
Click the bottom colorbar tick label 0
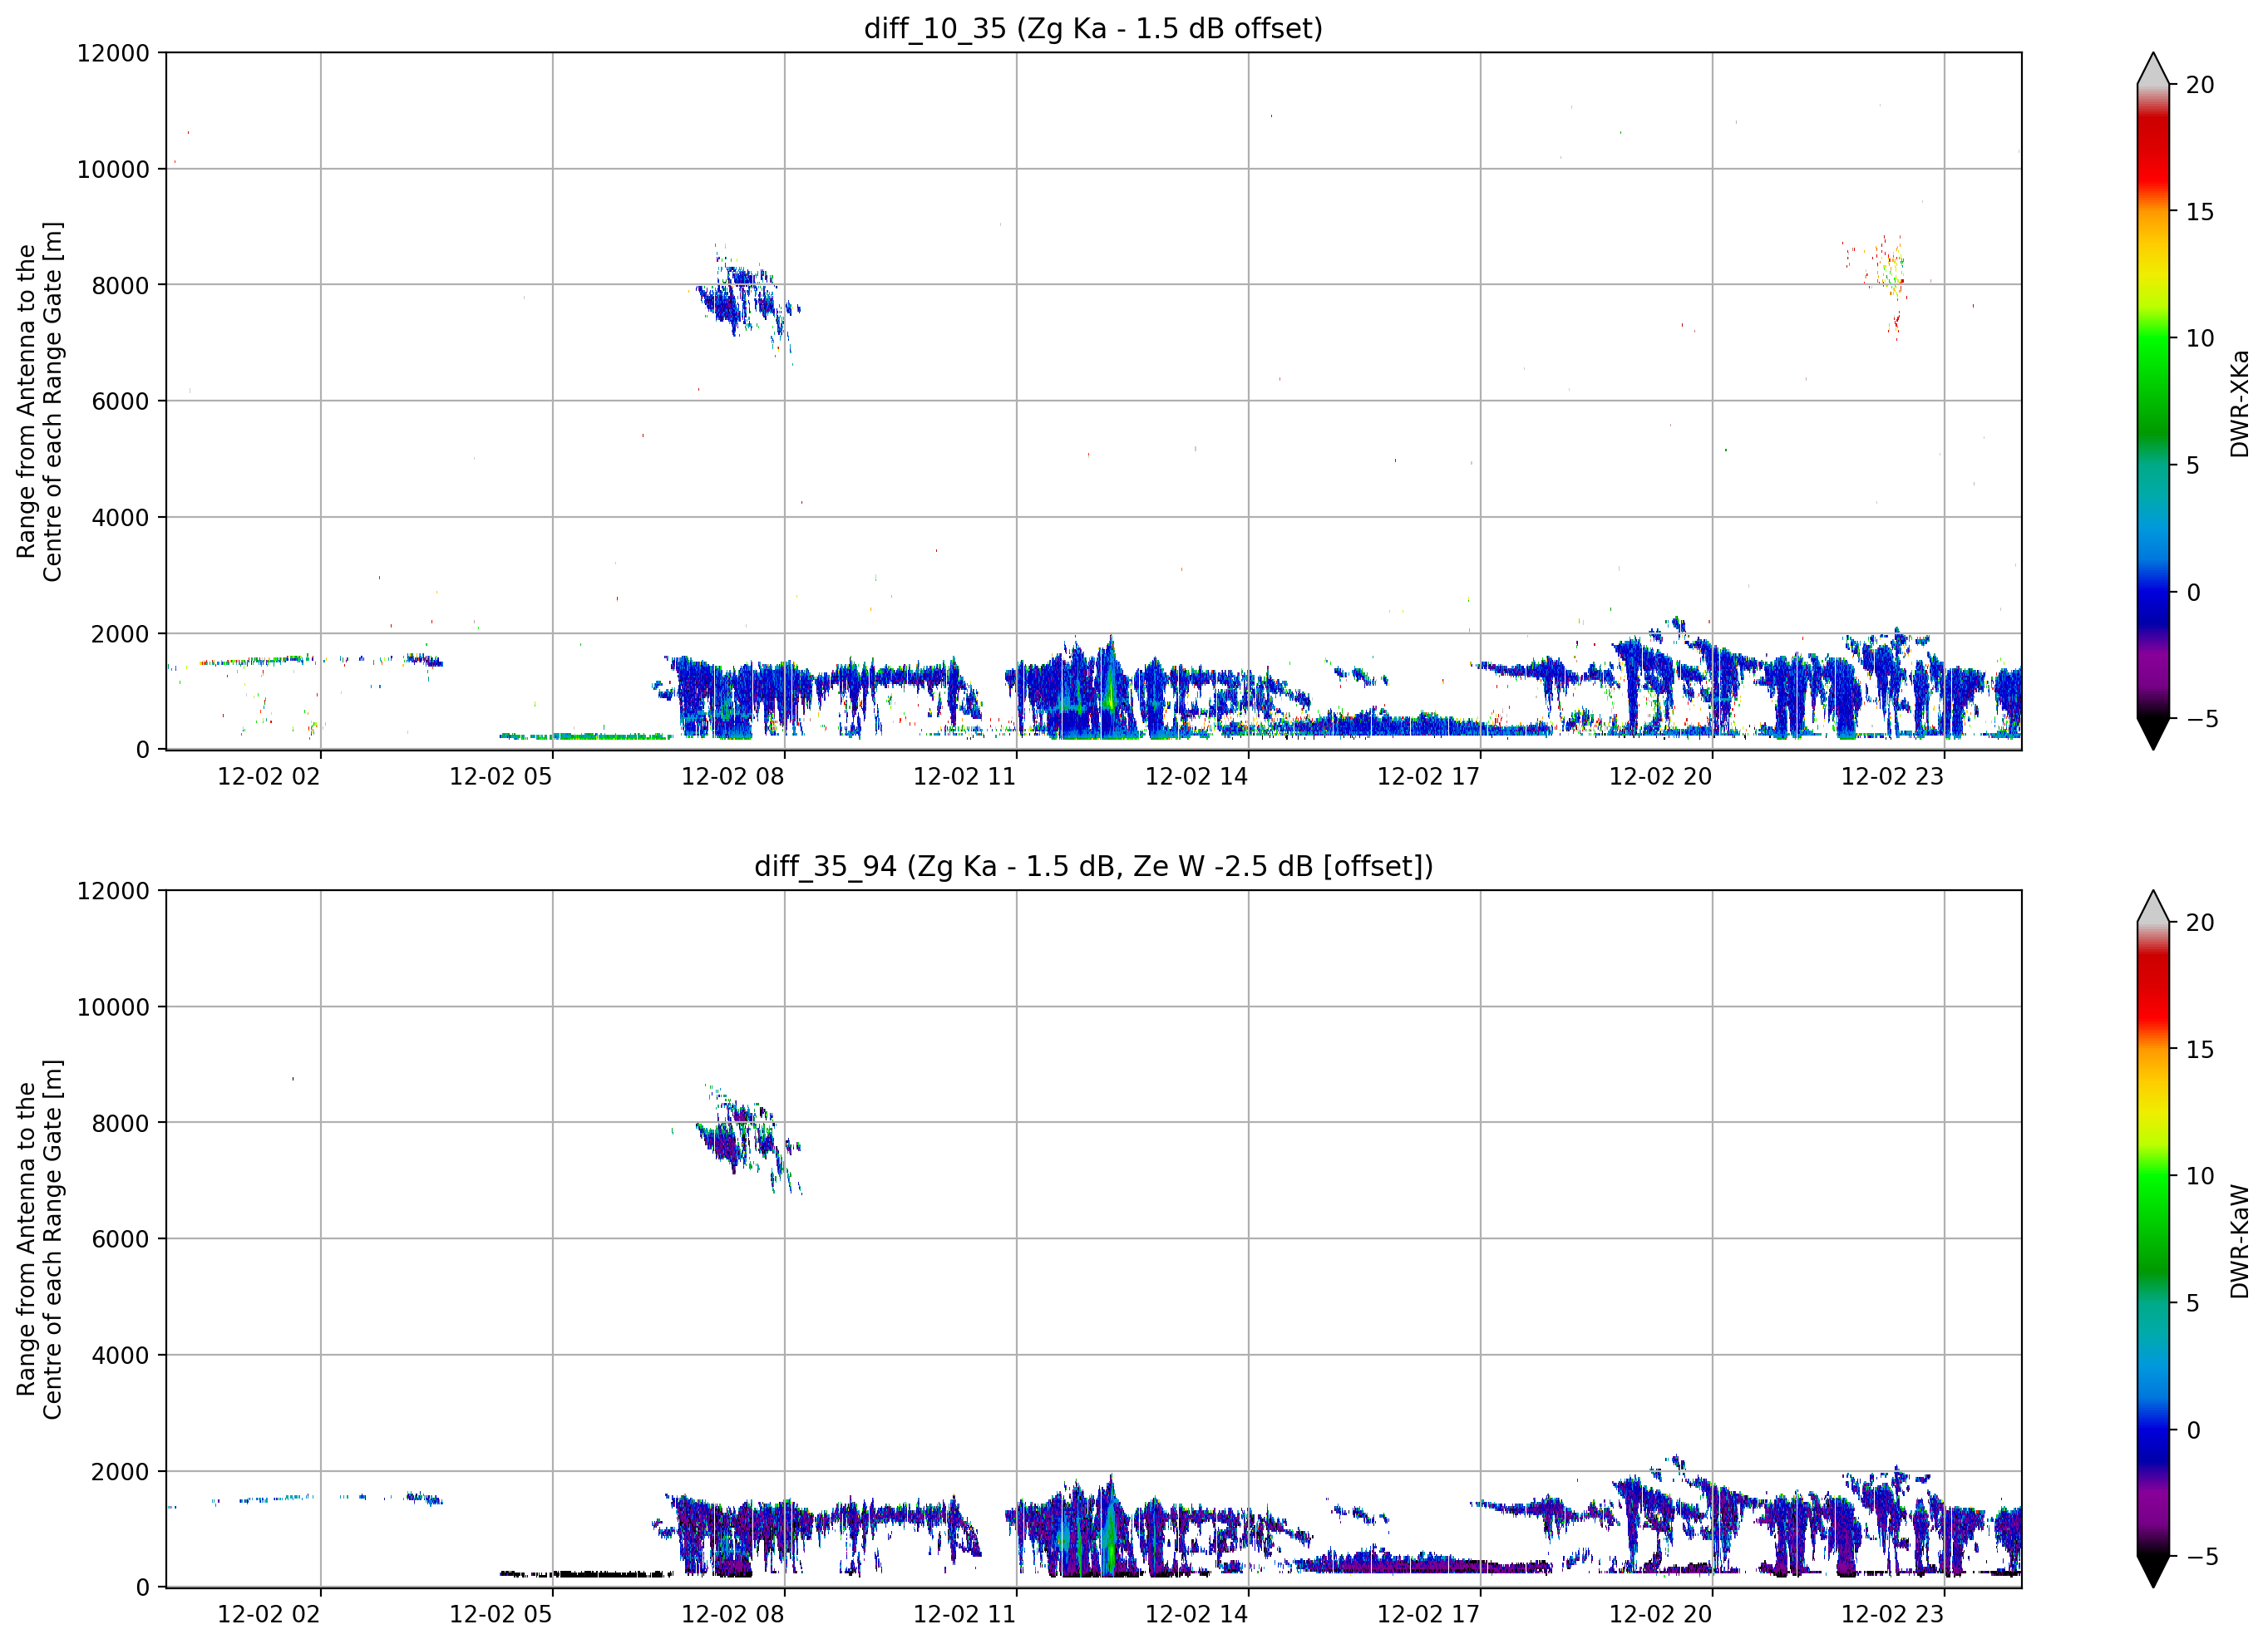2193,1431
